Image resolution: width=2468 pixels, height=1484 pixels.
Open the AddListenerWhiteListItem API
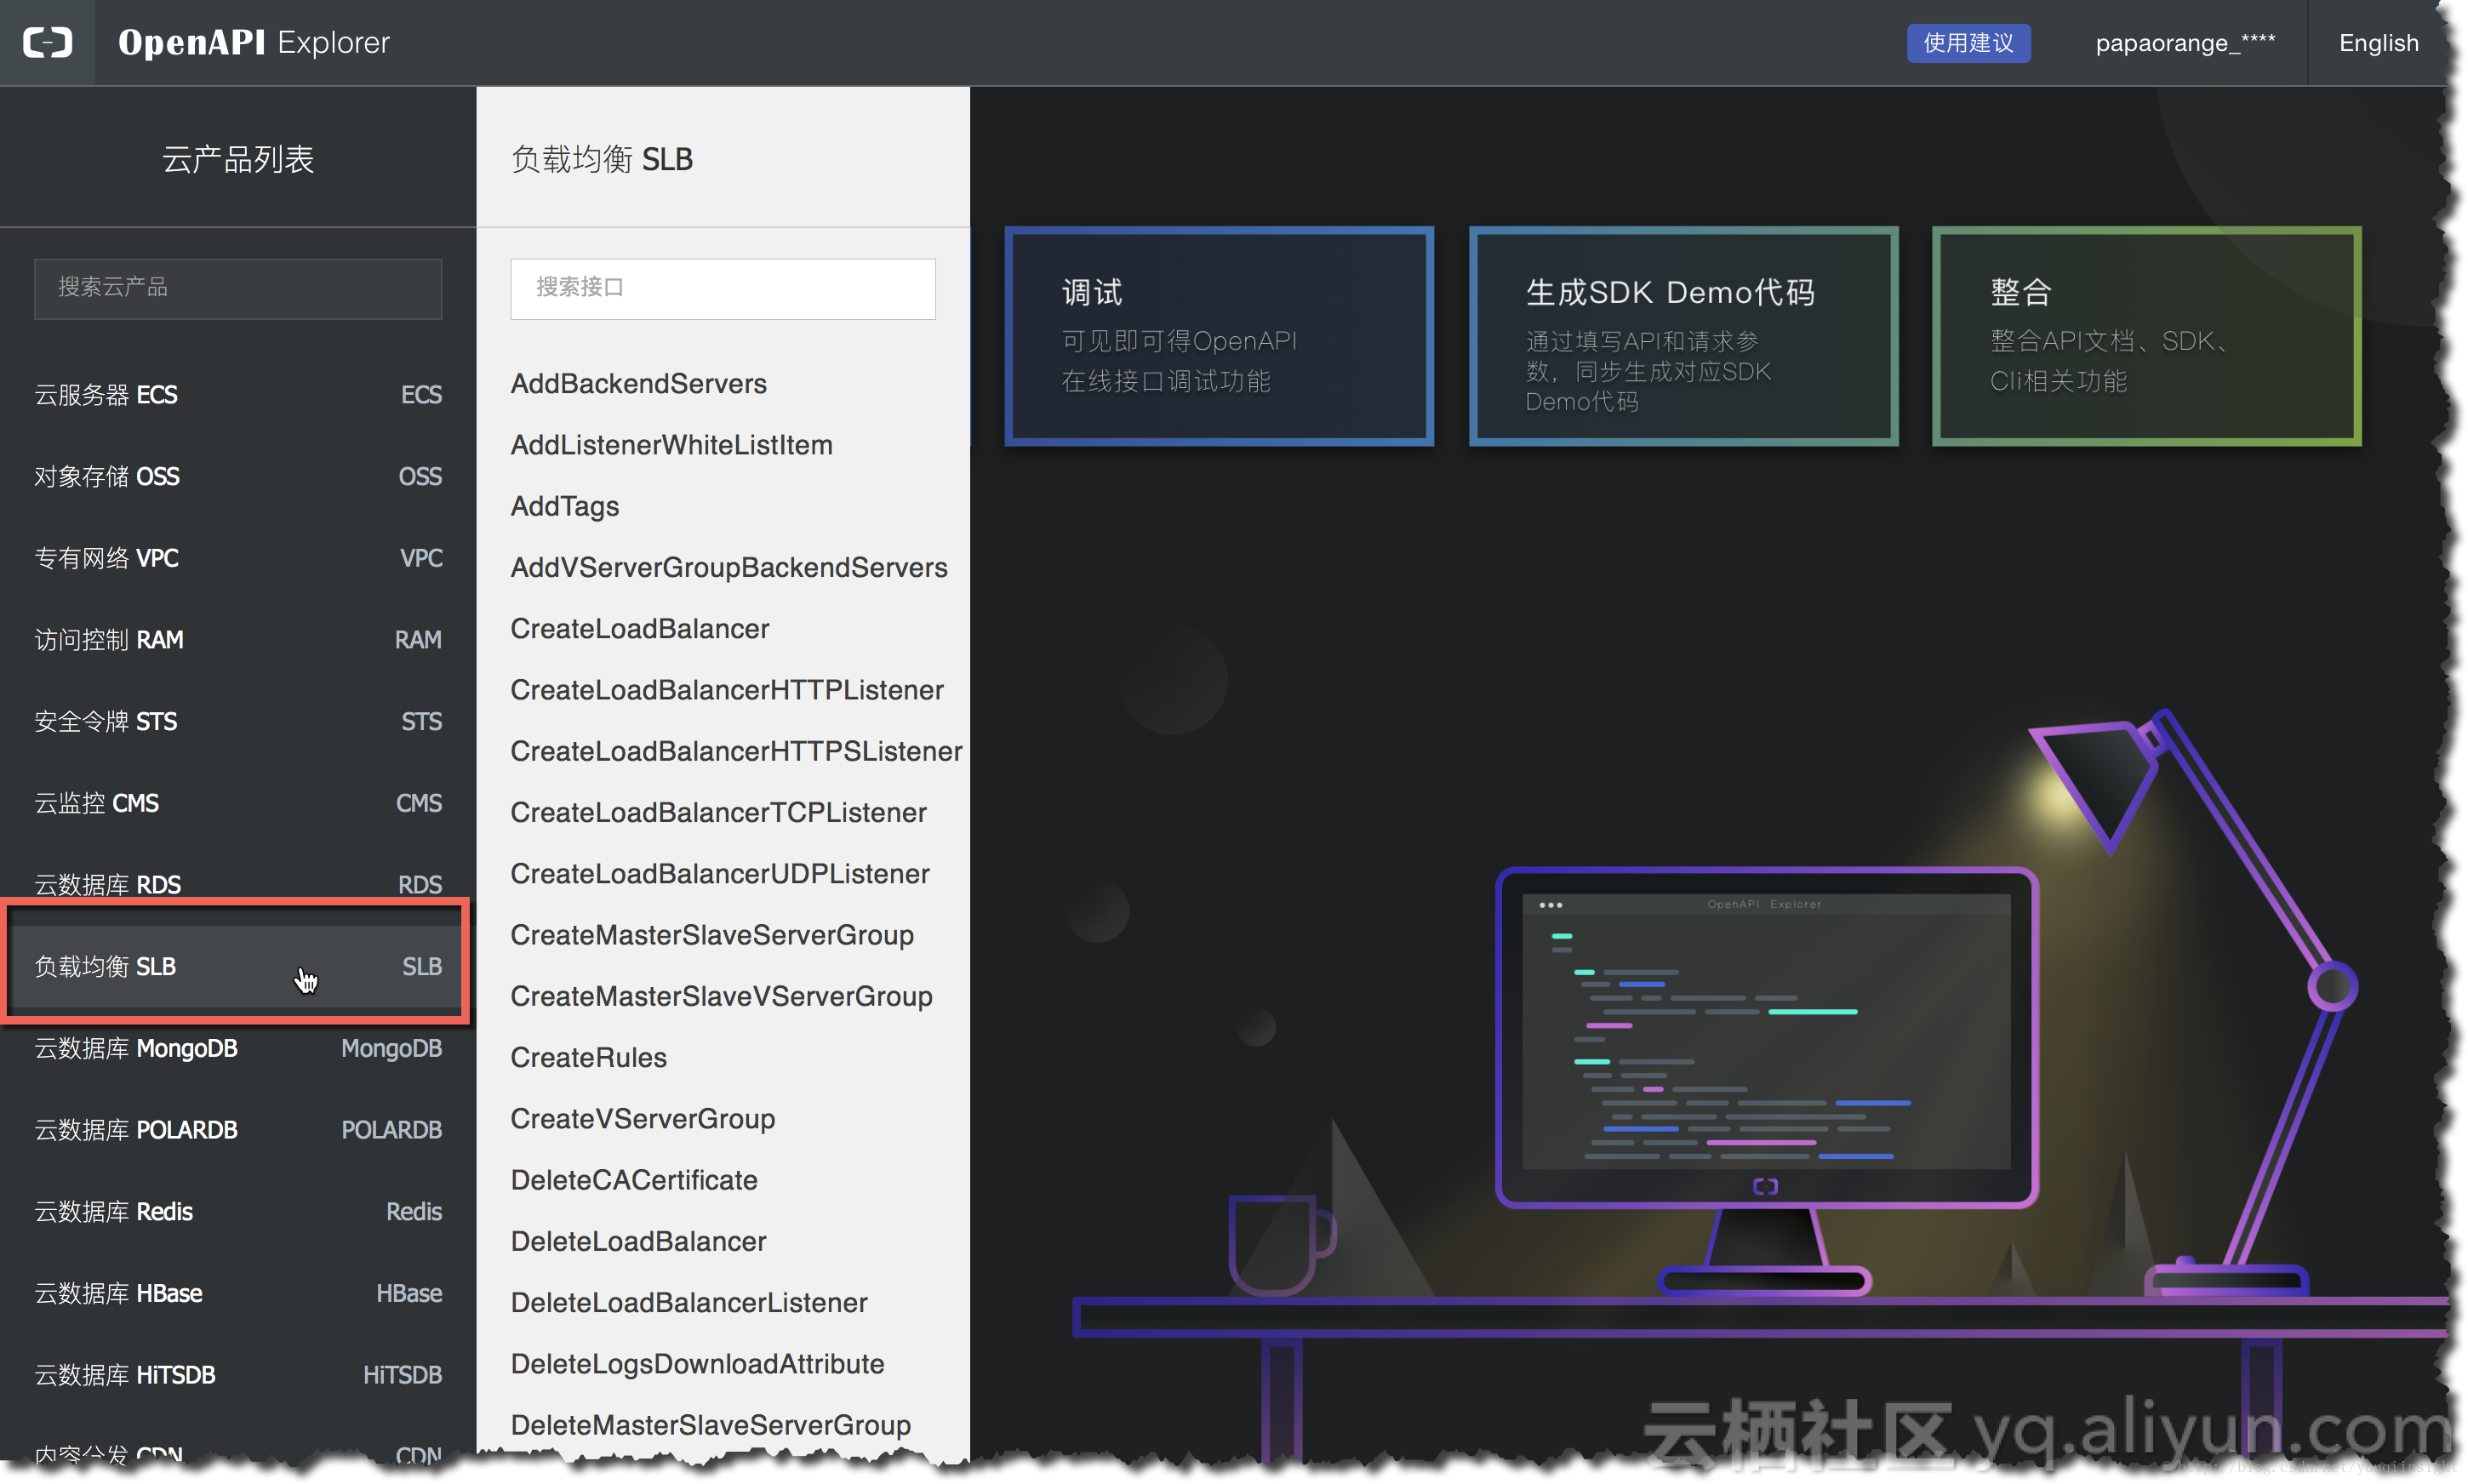click(671, 445)
